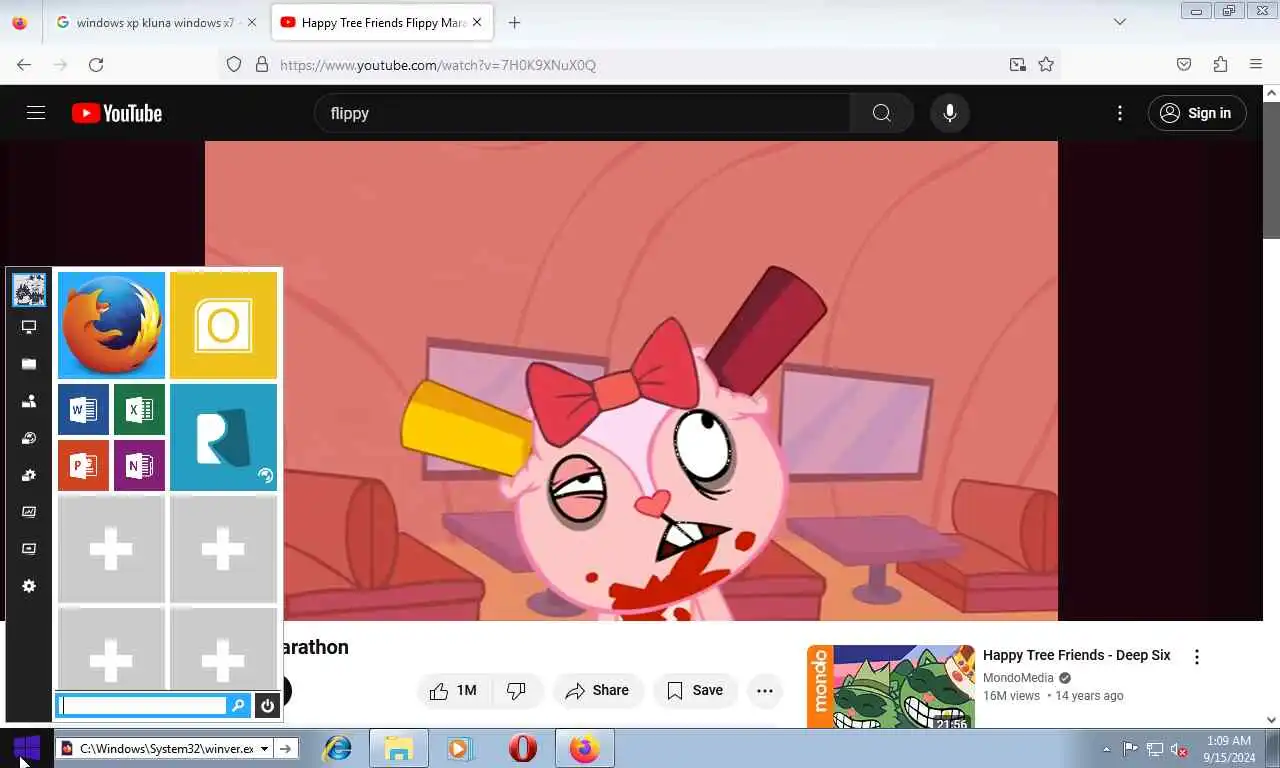Open more actions ellipsis under video

click(765, 690)
